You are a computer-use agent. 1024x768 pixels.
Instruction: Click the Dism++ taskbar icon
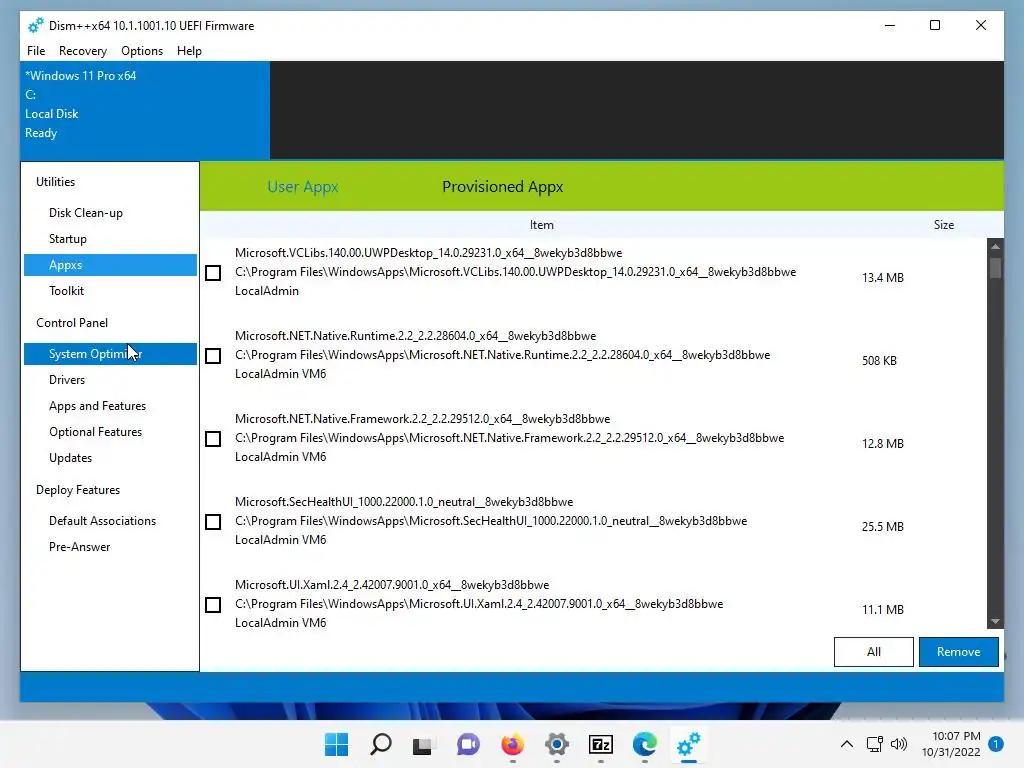pyautogui.click(x=689, y=744)
